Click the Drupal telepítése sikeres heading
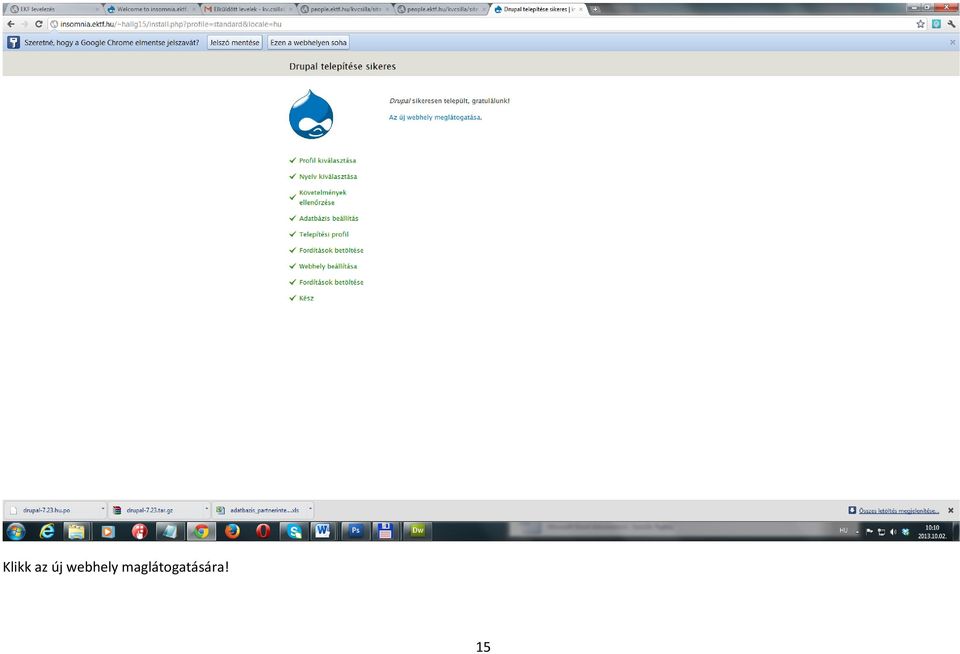This screenshot has width=960, height=654. click(x=342, y=66)
